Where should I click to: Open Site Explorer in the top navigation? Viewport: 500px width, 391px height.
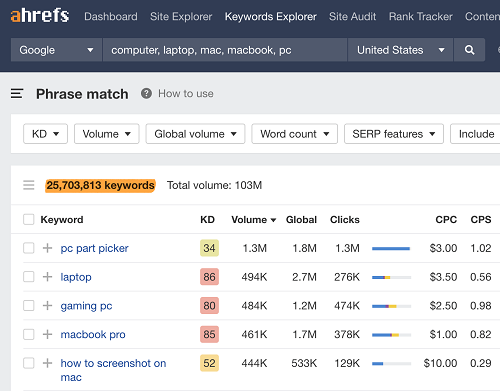(x=181, y=16)
